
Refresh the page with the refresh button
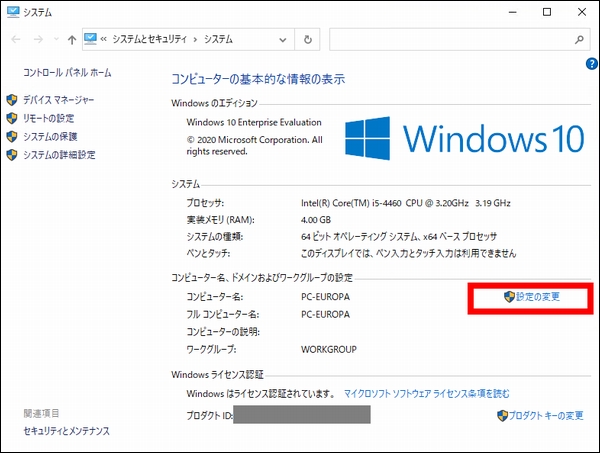coord(308,39)
